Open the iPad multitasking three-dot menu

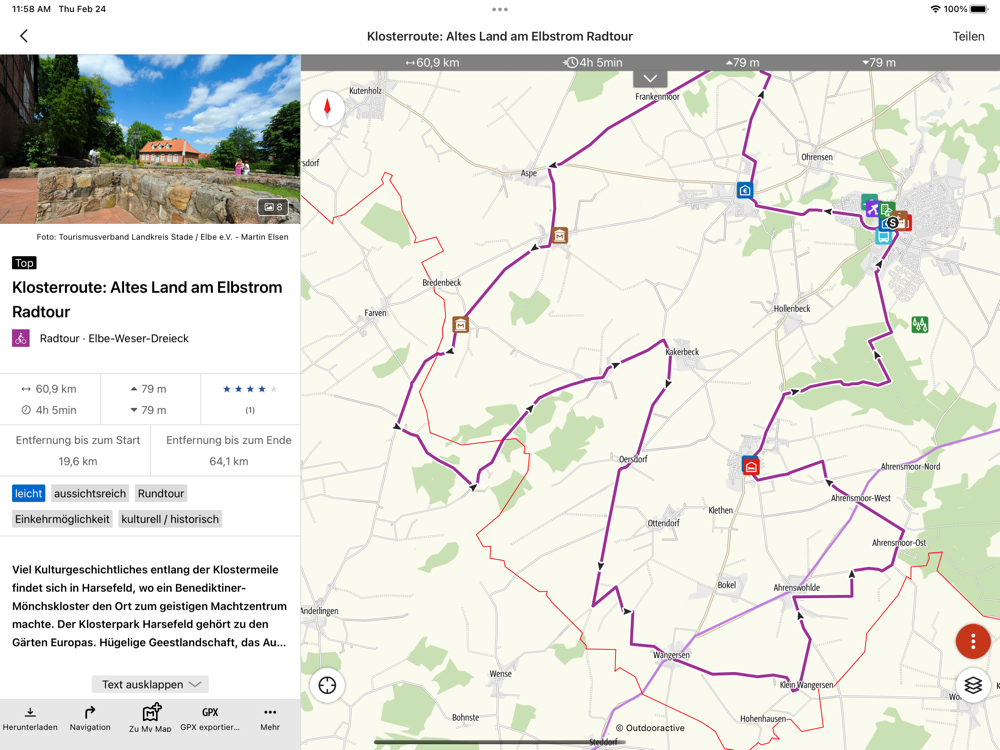tap(499, 9)
